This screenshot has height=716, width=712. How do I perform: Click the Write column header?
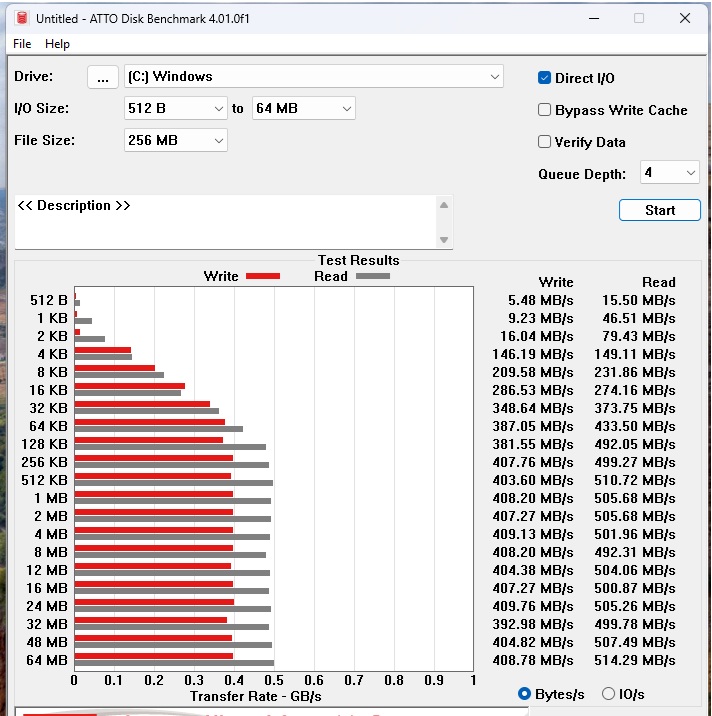pos(556,282)
